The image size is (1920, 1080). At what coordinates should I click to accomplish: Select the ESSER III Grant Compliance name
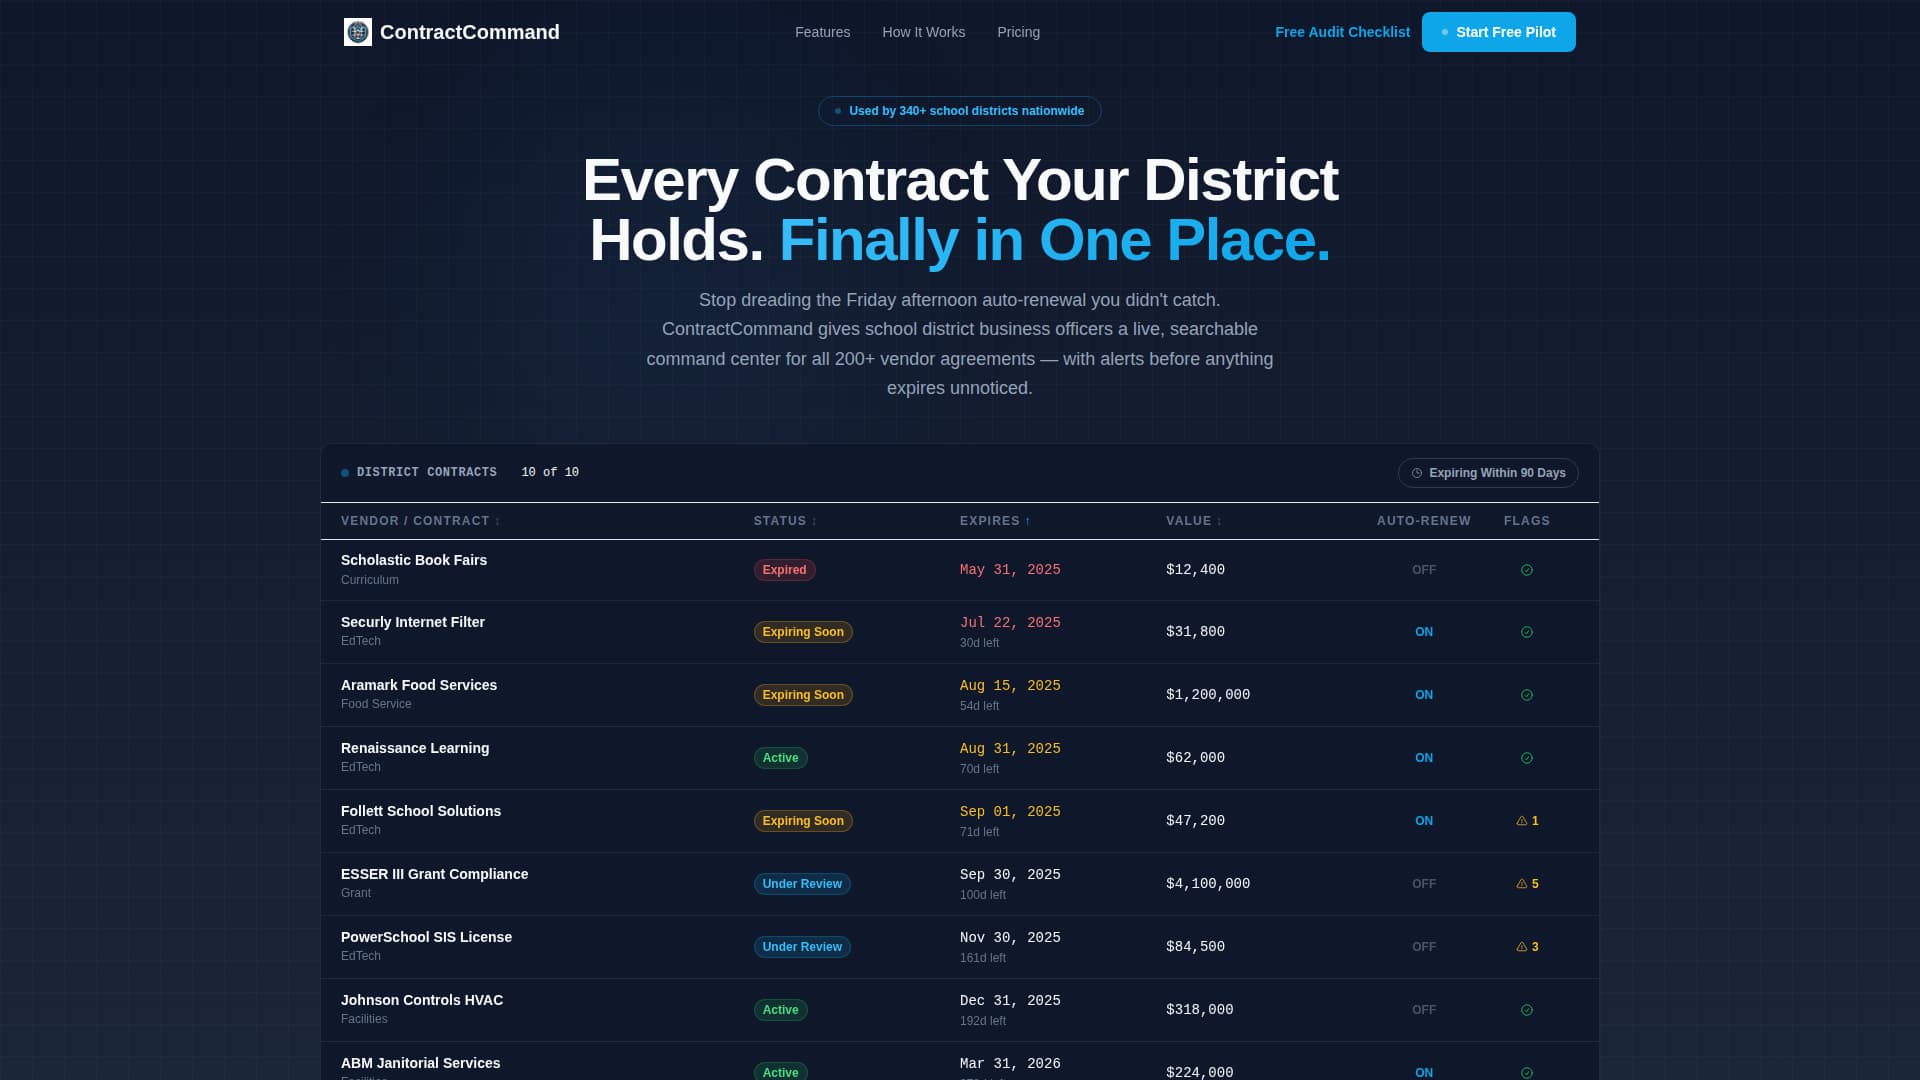(x=434, y=874)
